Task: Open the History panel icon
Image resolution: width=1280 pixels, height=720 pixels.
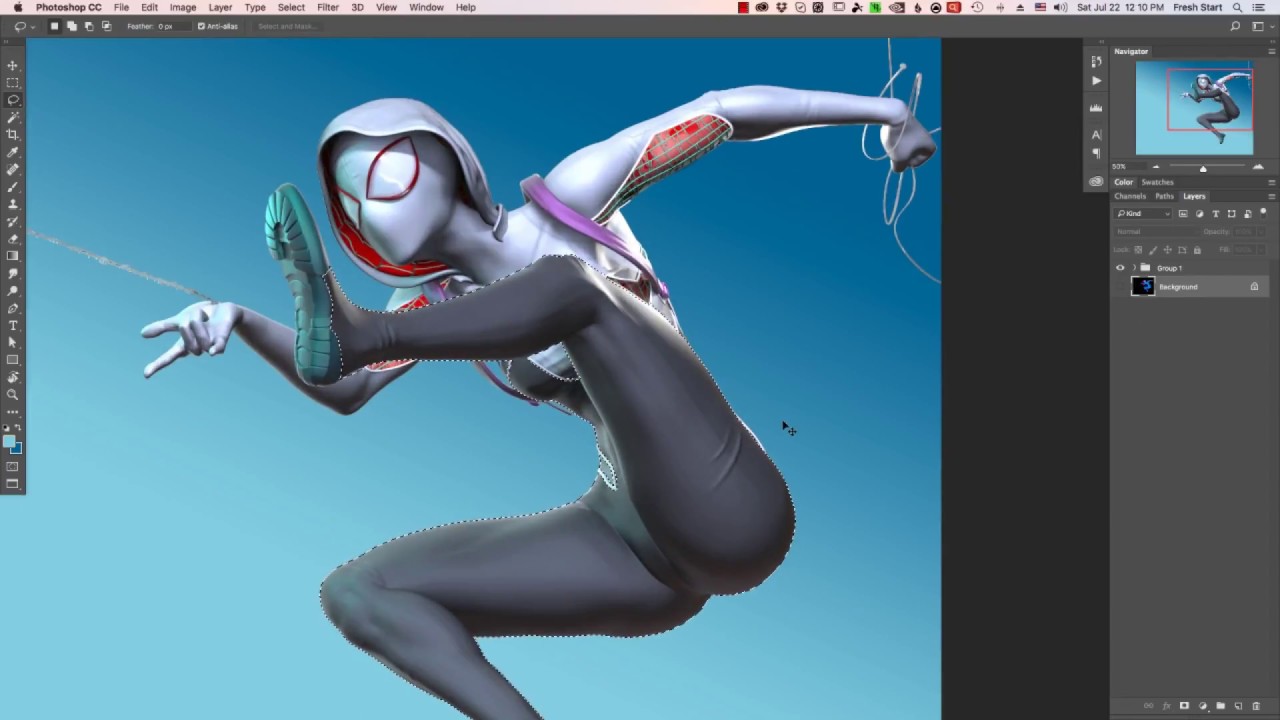Action: click(1096, 62)
